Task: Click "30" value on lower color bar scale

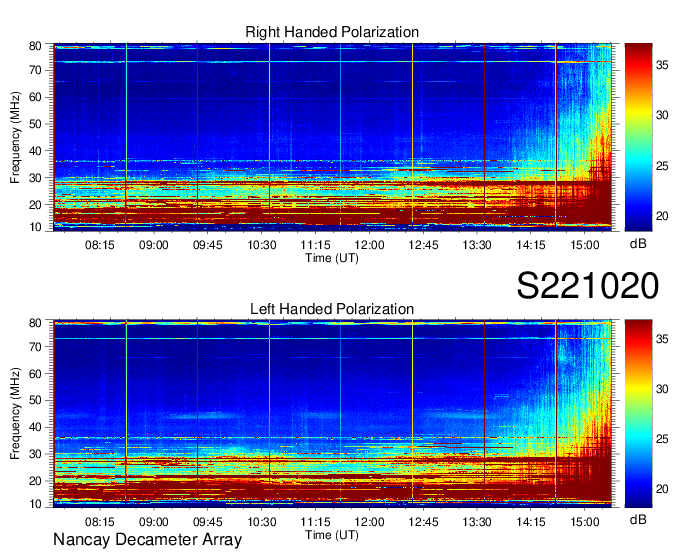Action: click(662, 389)
